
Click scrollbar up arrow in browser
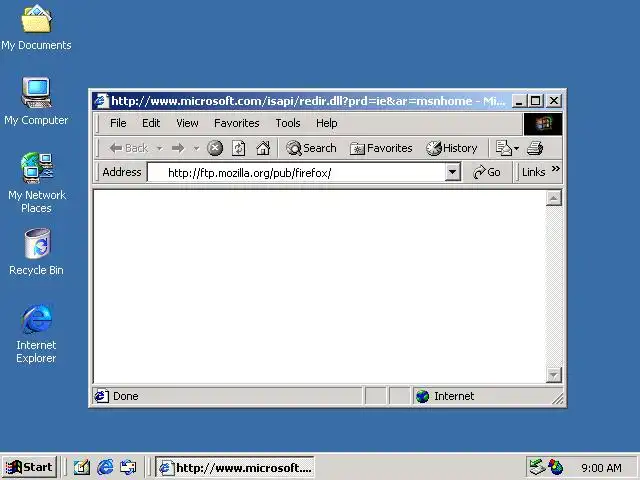pos(553,198)
